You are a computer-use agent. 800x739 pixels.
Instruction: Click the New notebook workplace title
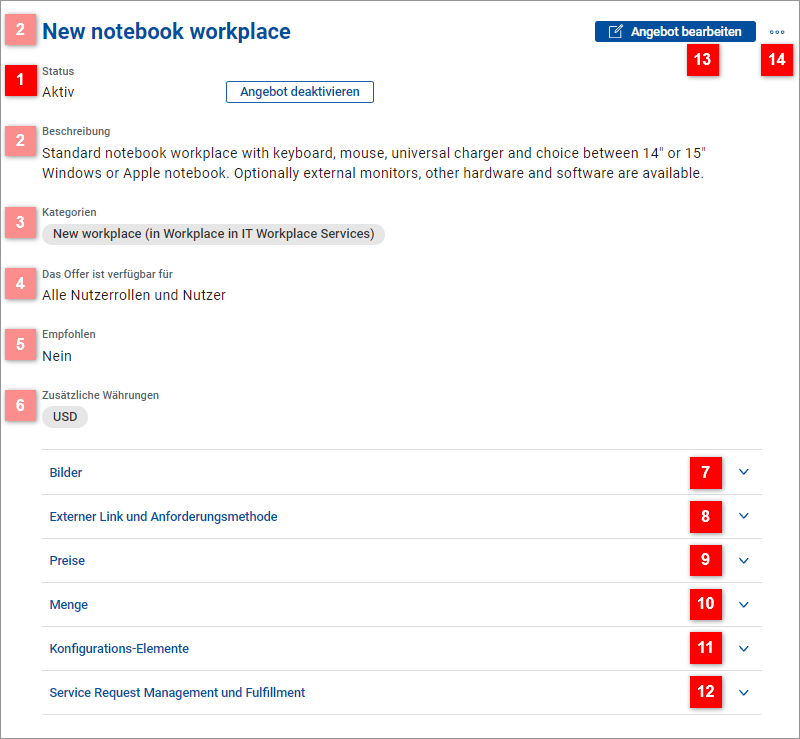[166, 32]
